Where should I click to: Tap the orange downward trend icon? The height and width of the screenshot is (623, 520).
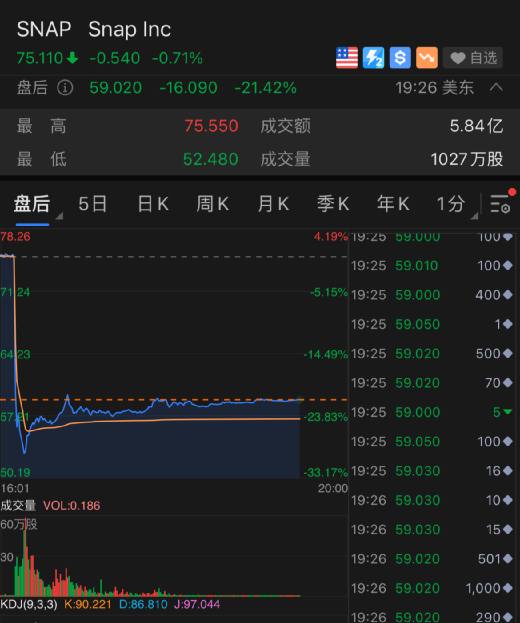(x=427, y=58)
